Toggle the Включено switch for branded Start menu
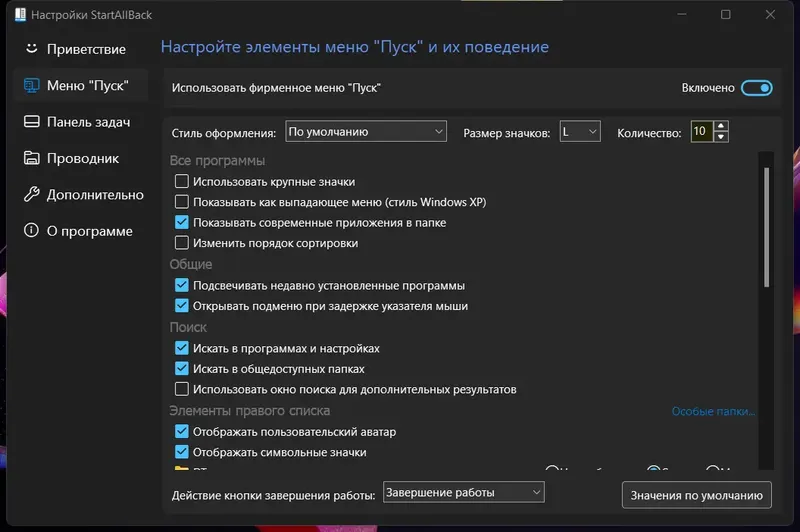The height and width of the screenshot is (532, 800). [x=757, y=88]
